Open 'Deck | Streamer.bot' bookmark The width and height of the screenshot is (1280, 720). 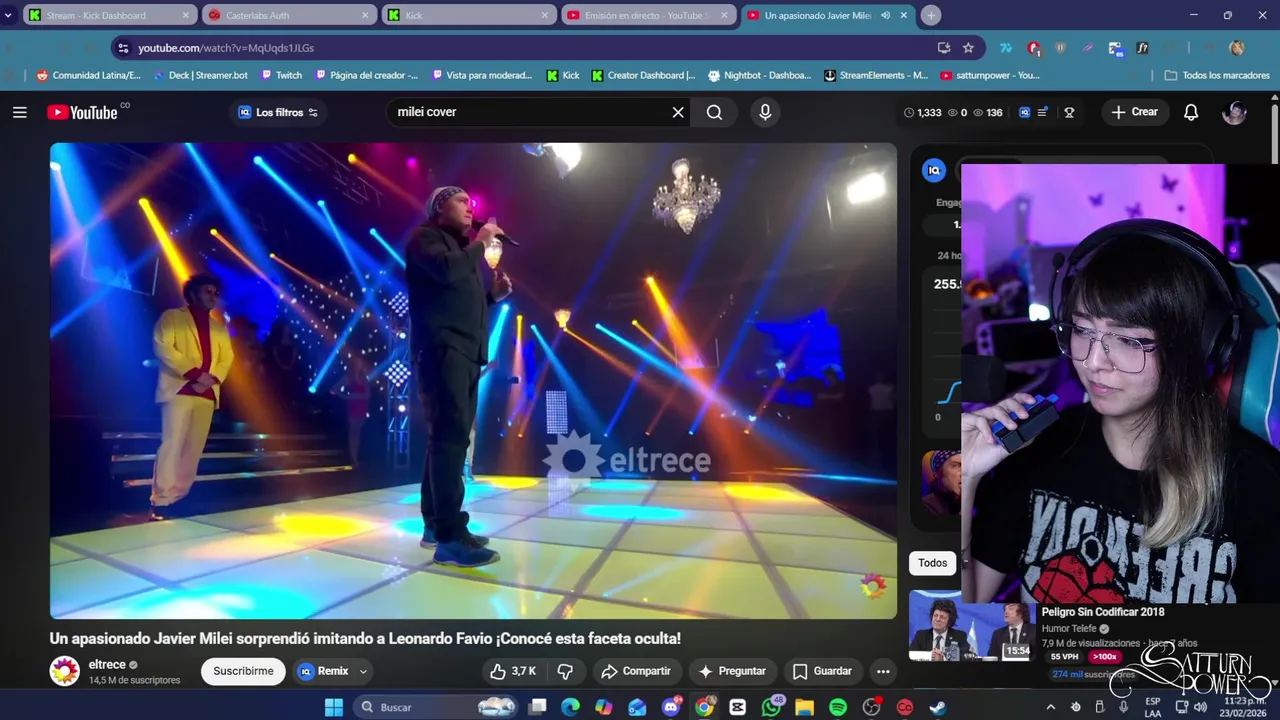coord(199,75)
